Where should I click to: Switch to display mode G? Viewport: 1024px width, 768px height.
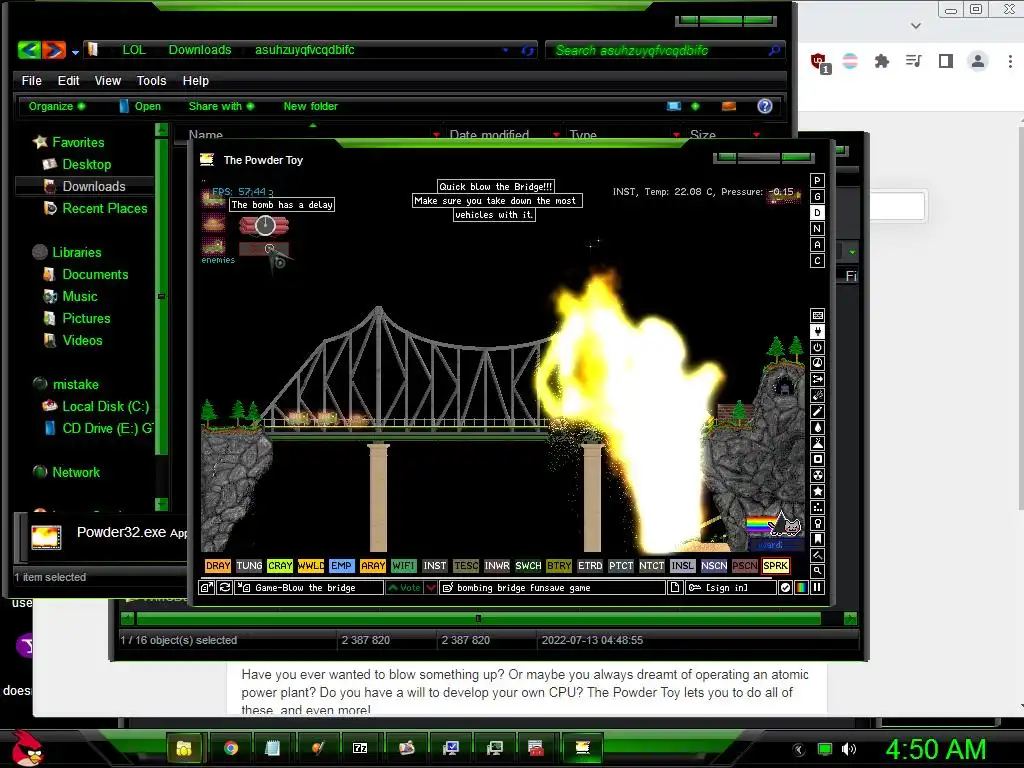click(x=817, y=197)
